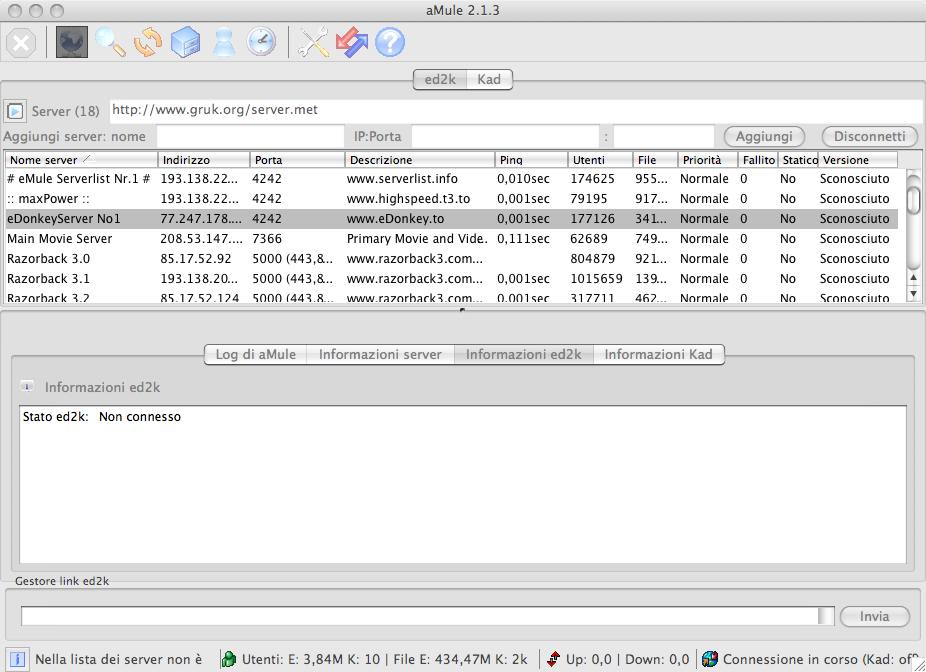Select the 'Razorback 3.0' server row

452,259
